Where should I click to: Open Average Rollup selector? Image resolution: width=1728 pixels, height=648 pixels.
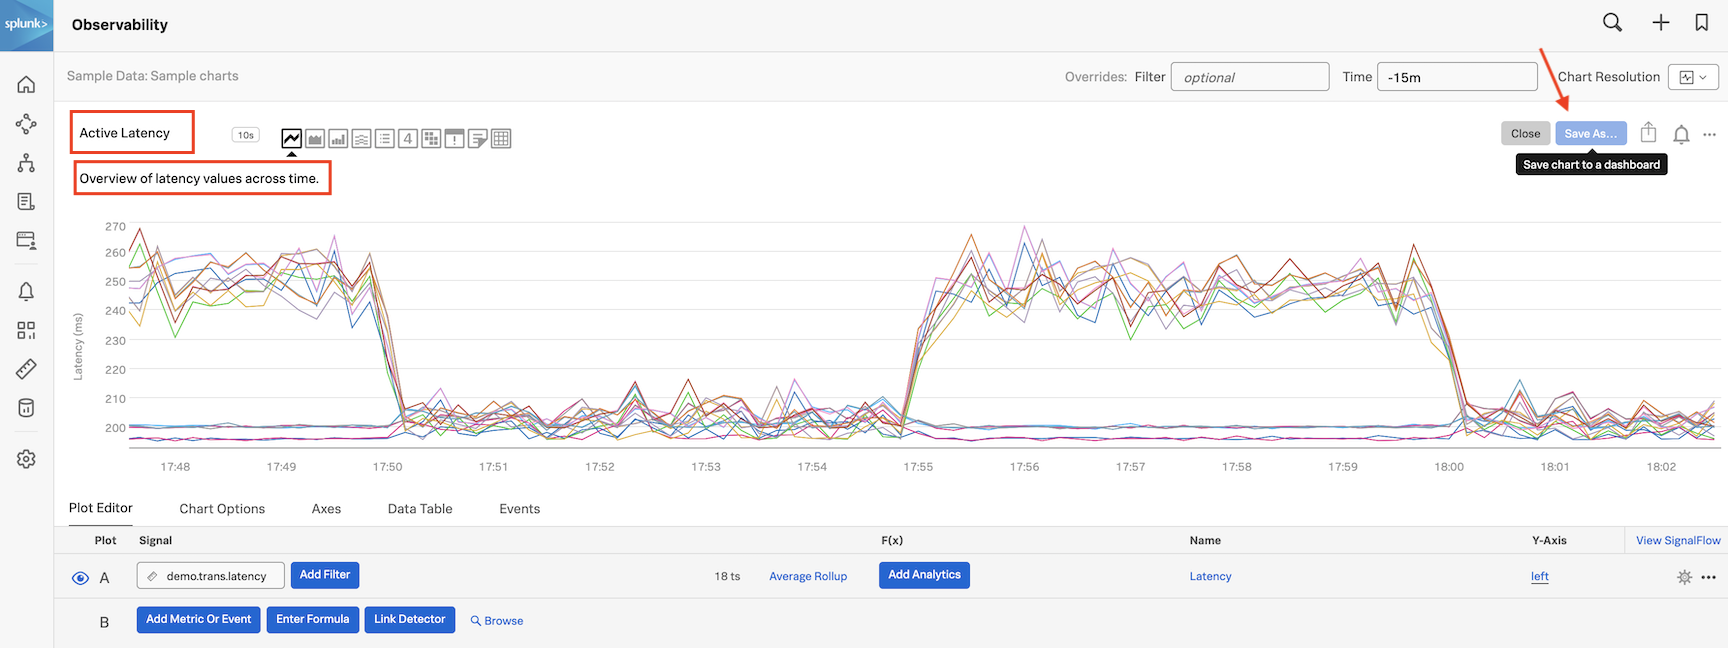point(807,576)
